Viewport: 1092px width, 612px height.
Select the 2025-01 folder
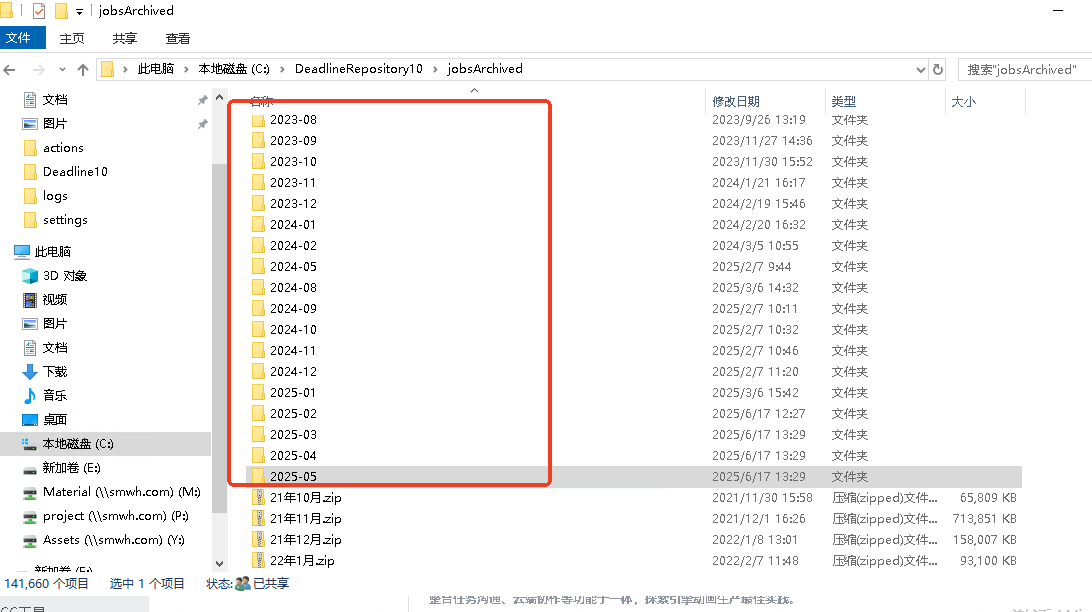coord(293,393)
